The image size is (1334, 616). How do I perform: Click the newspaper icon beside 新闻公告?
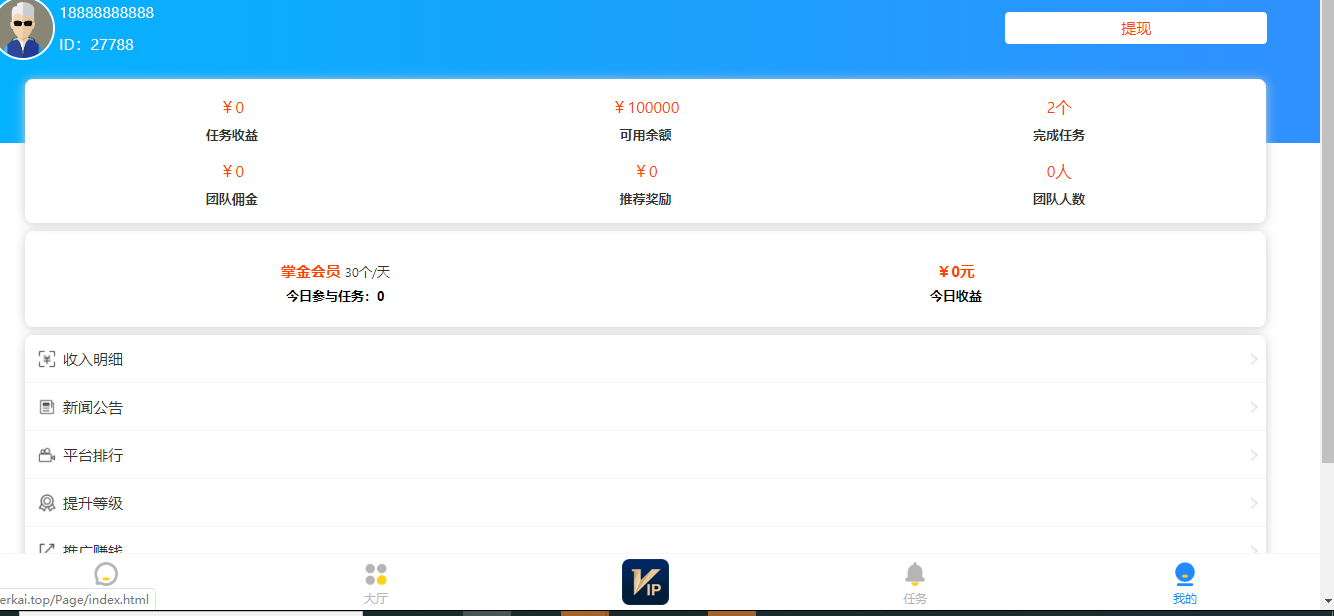(x=46, y=407)
